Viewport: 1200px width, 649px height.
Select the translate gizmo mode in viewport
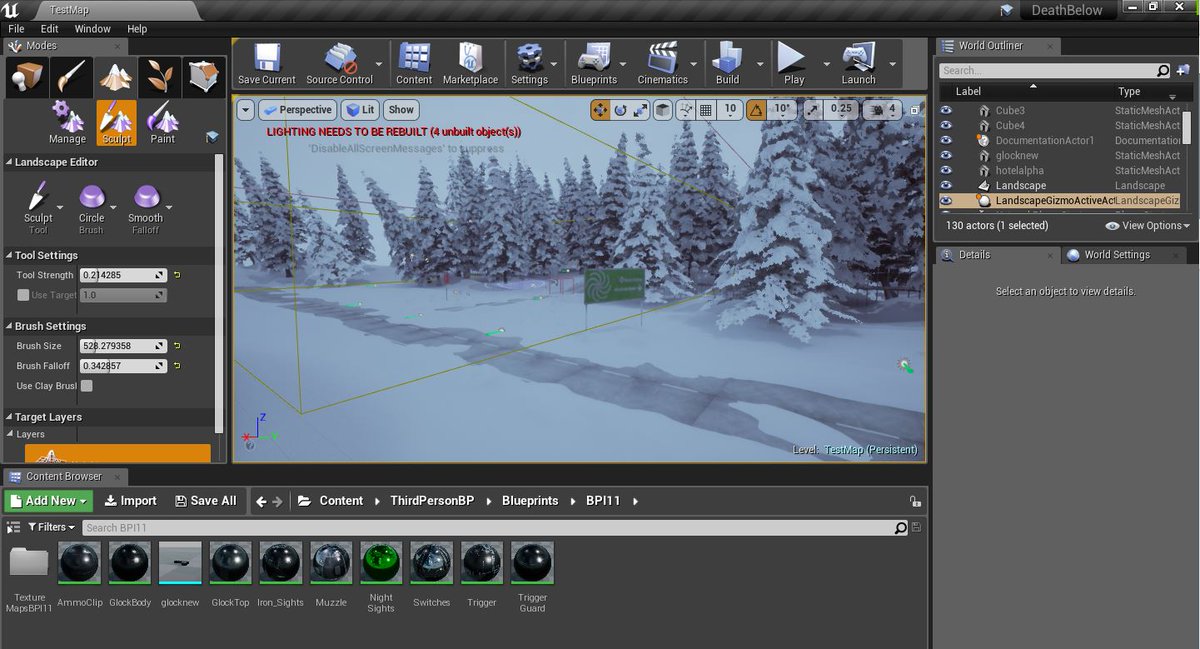pos(601,110)
